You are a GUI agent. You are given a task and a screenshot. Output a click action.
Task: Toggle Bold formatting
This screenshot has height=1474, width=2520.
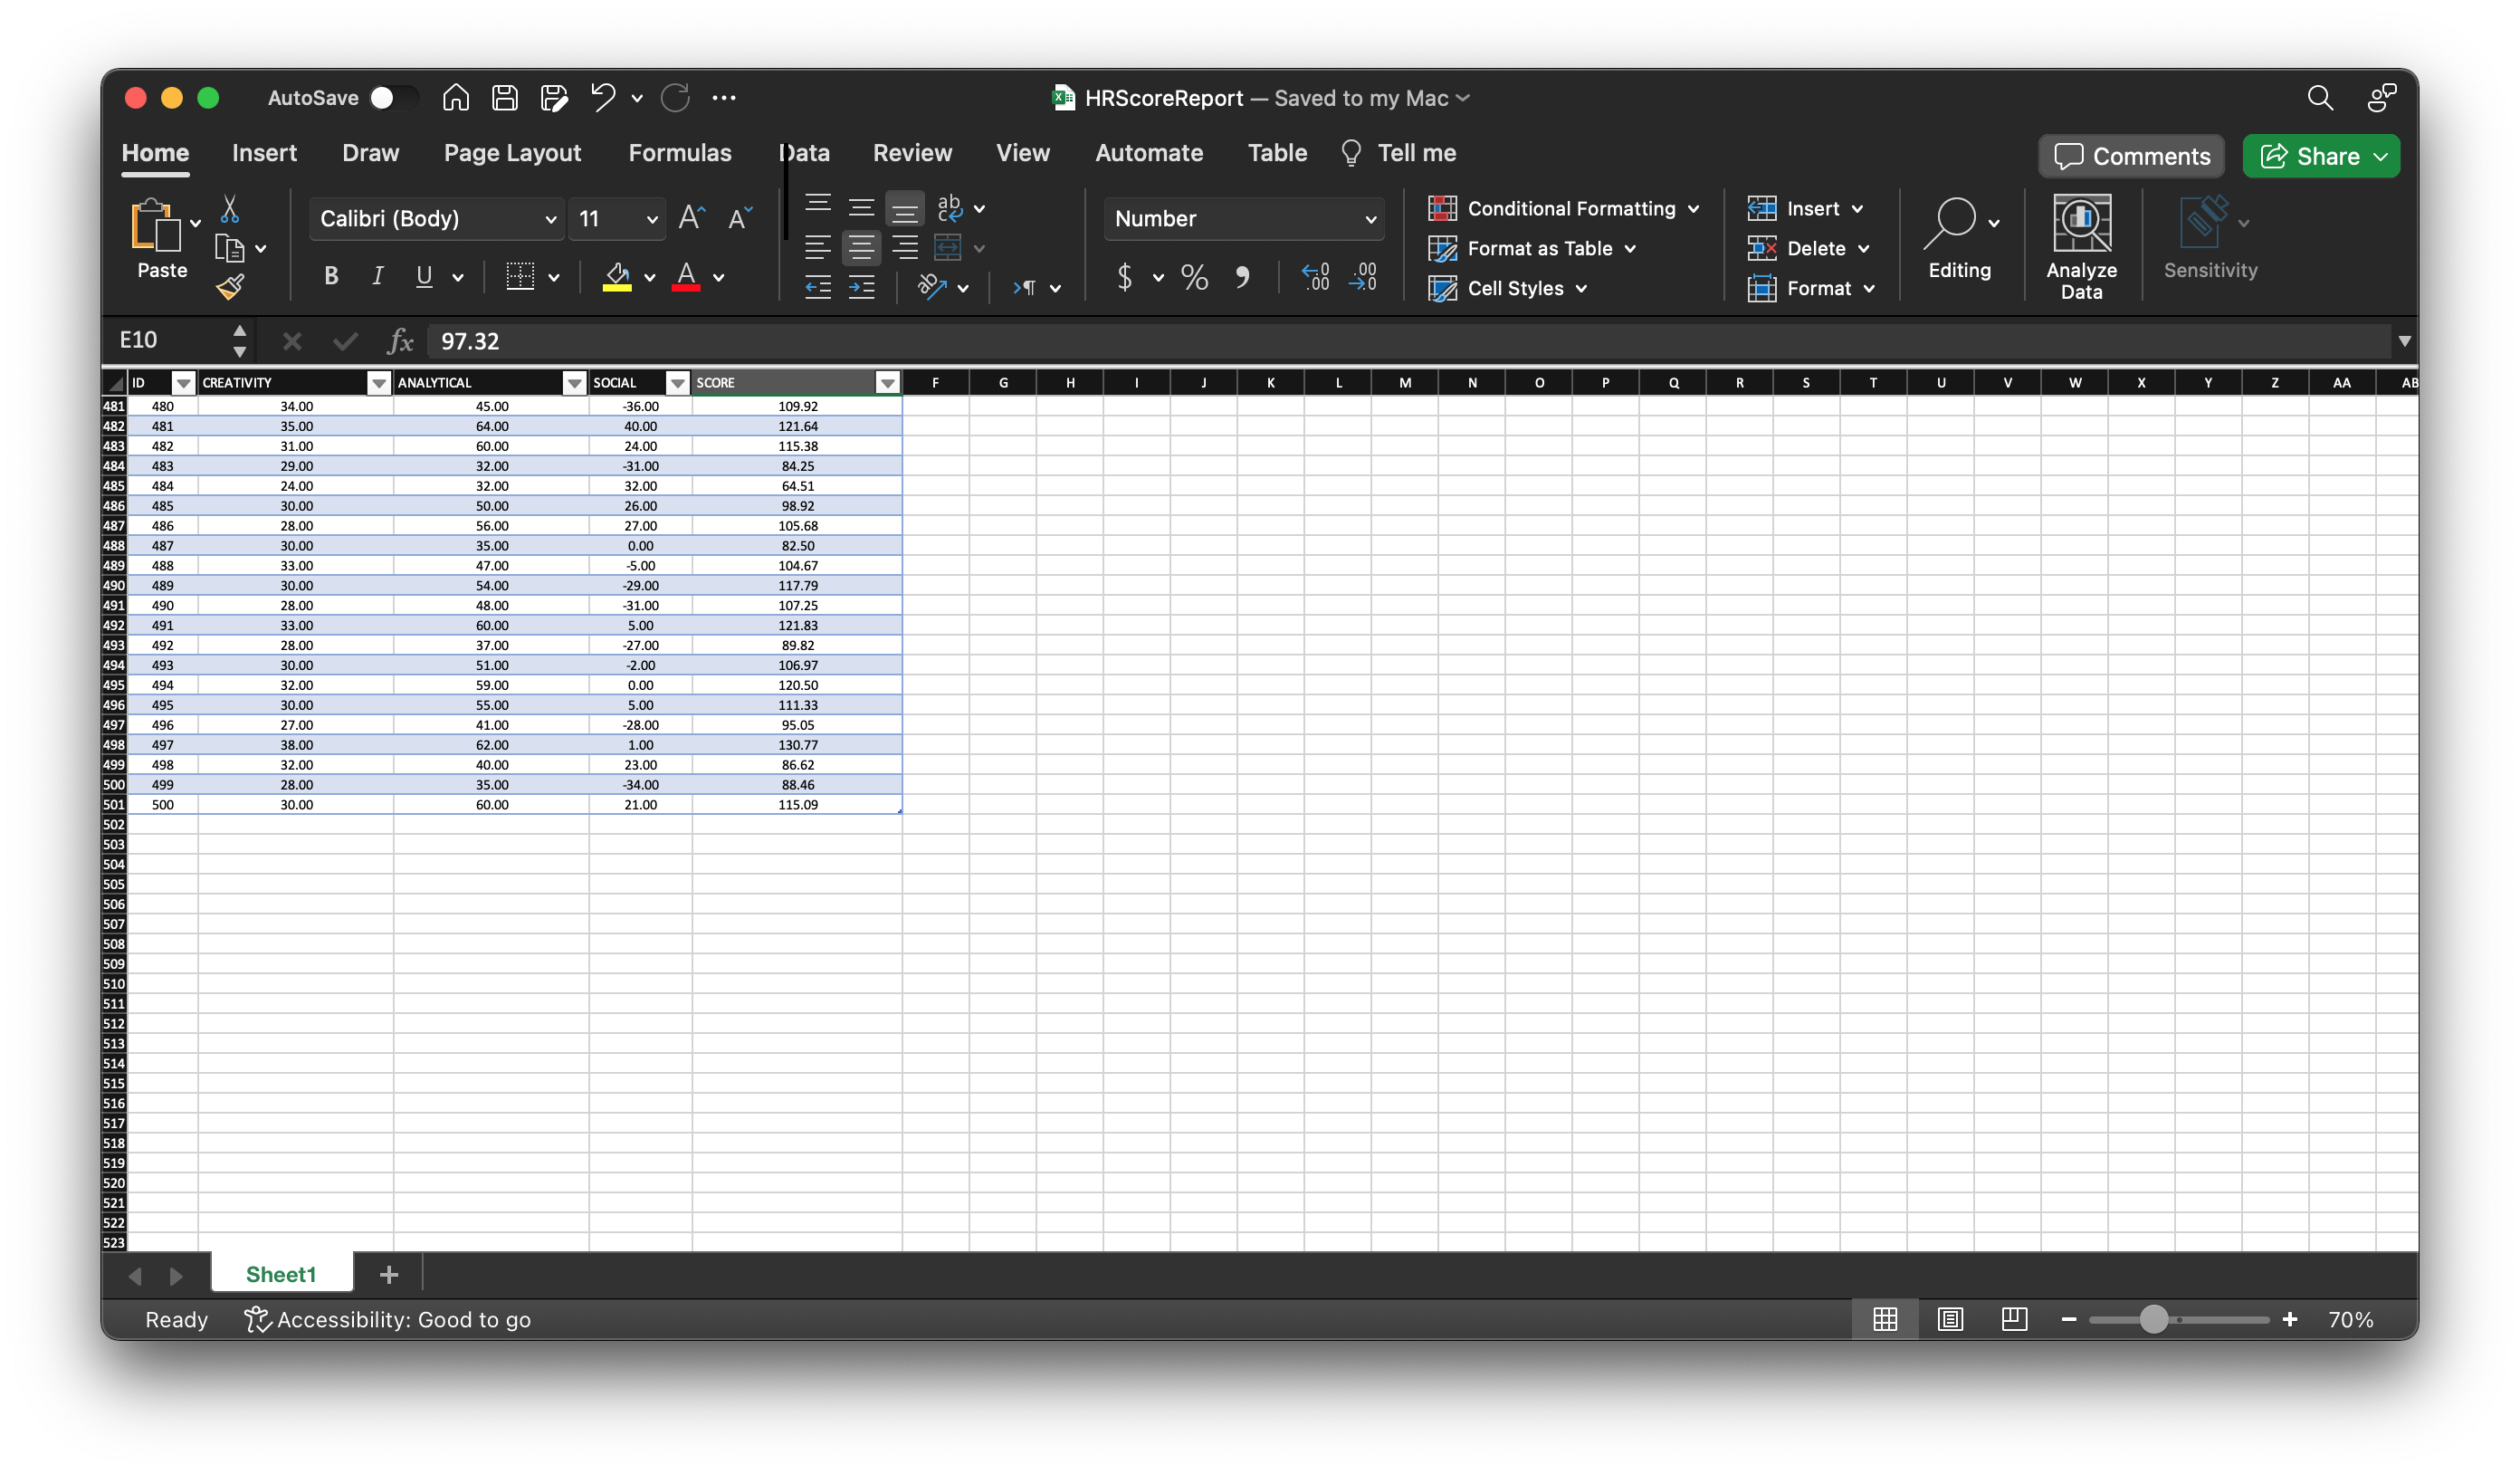tap(331, 277)
